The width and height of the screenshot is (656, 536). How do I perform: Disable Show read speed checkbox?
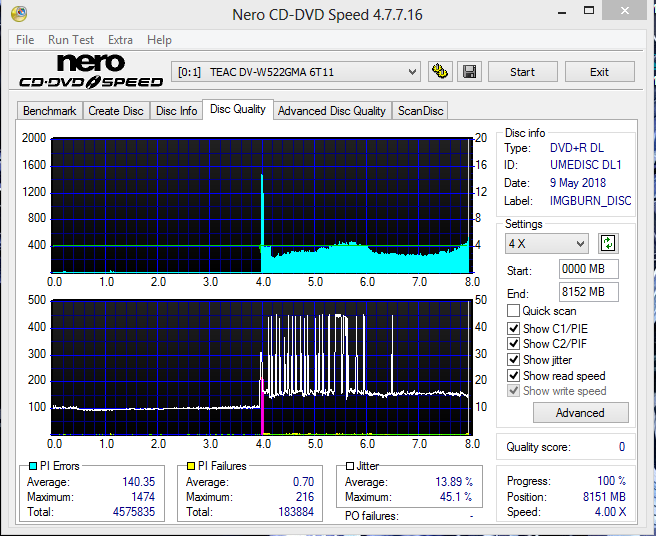tap(513, 375)
